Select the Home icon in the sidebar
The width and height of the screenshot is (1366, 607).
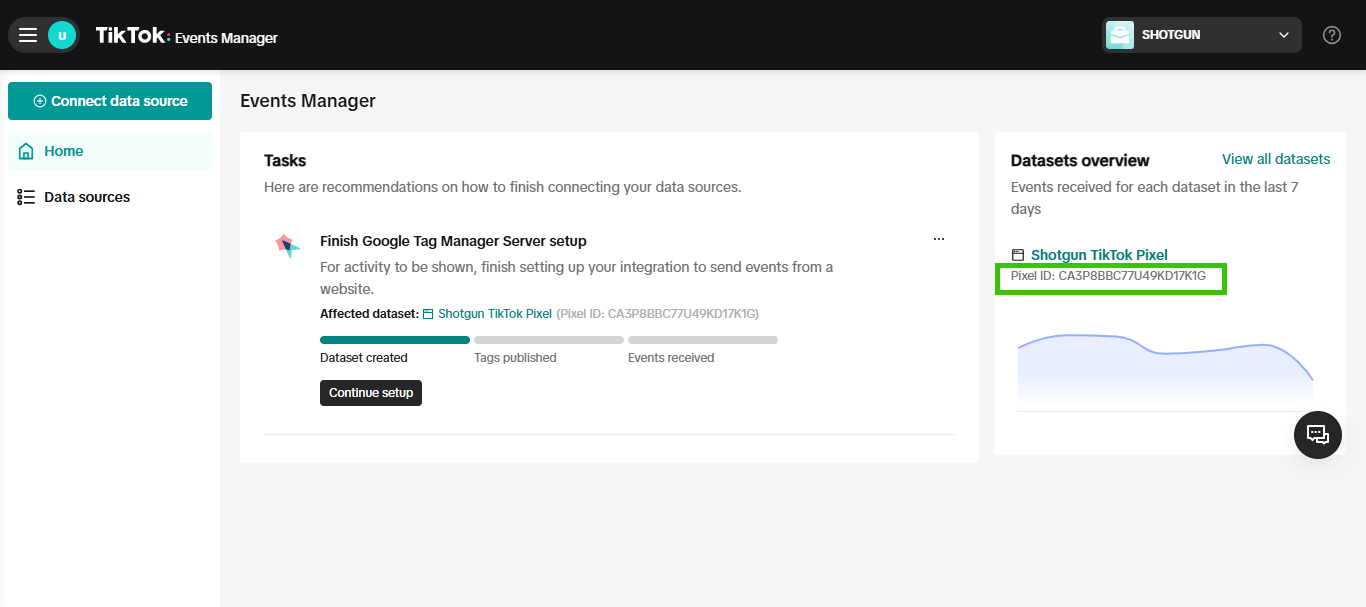tap(27, 150)
